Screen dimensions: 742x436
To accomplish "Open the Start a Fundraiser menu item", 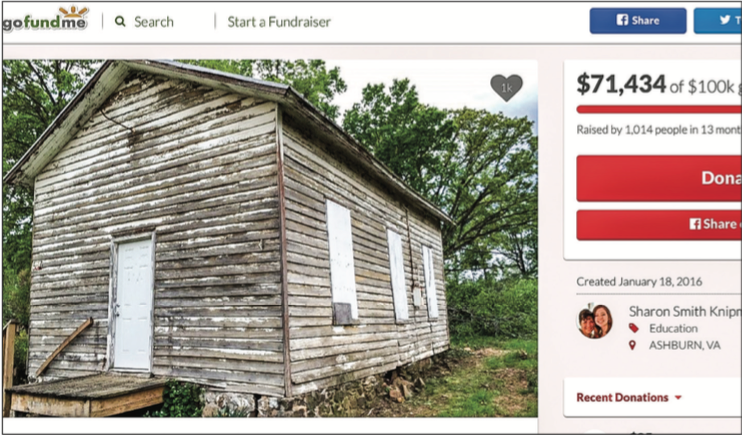I will pos(279,22).
